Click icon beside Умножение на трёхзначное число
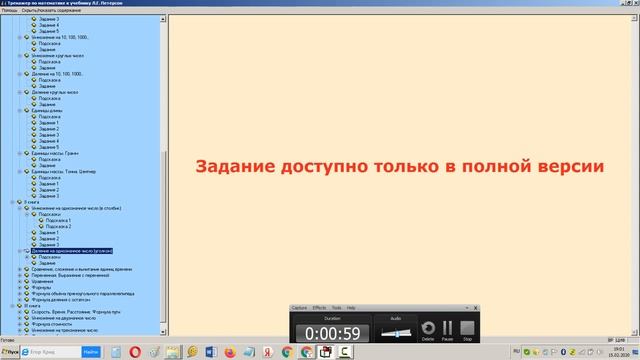 click(27, 330)
